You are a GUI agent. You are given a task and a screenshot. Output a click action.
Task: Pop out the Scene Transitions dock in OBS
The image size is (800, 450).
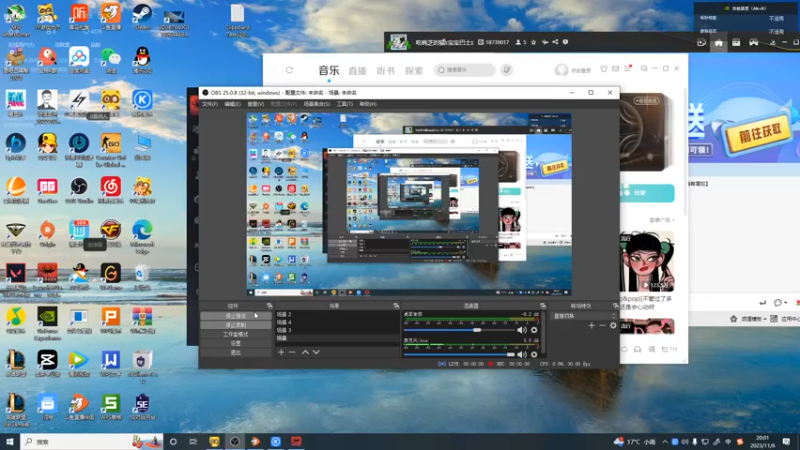(616, 306)
